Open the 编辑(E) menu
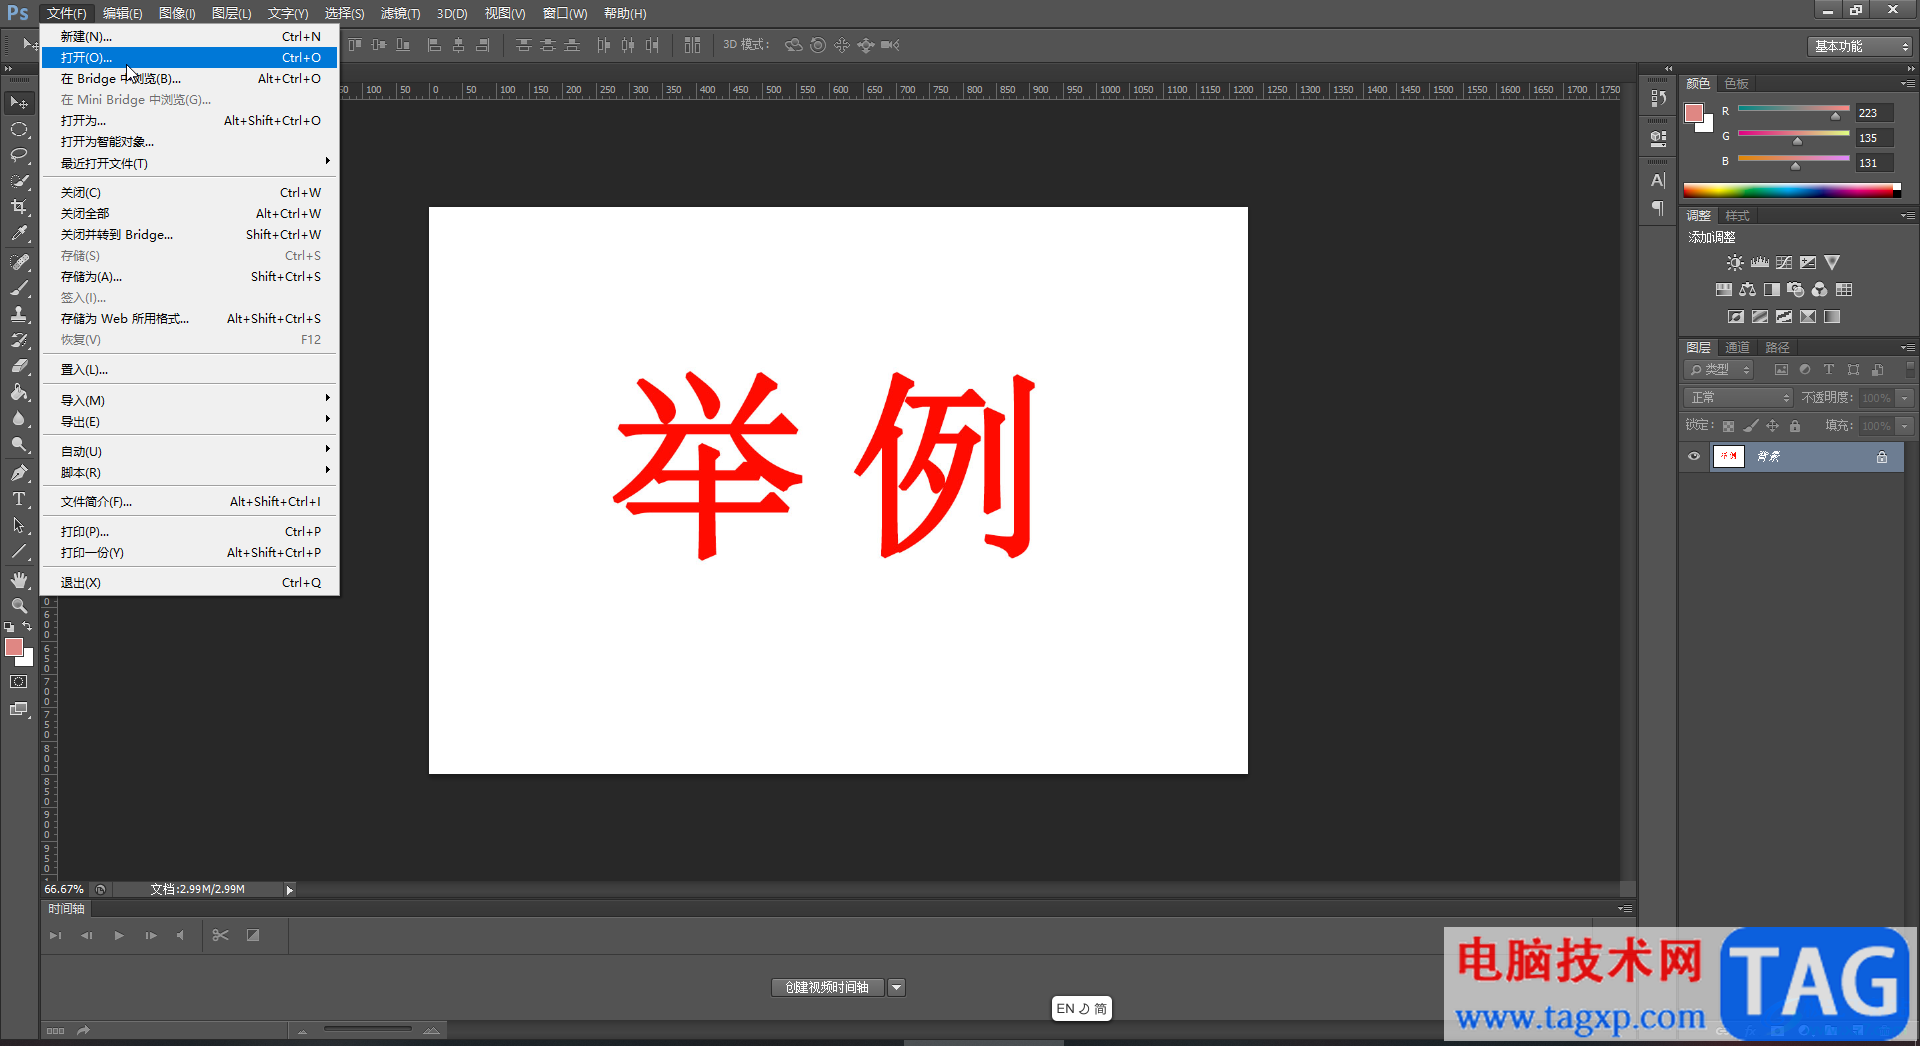1920x1046 pixels. (123, 14)
